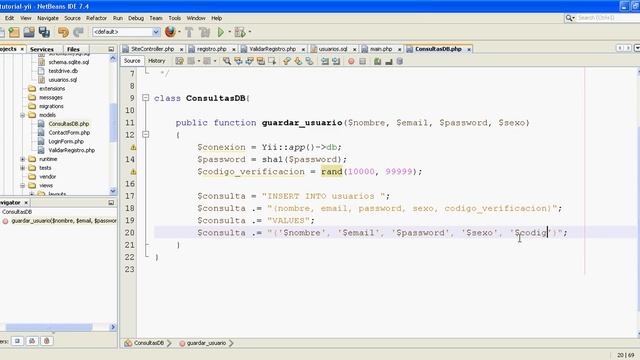
Task: Click guardar_usuario breadcrumb at editor bottom
Action: click(206, 343)
